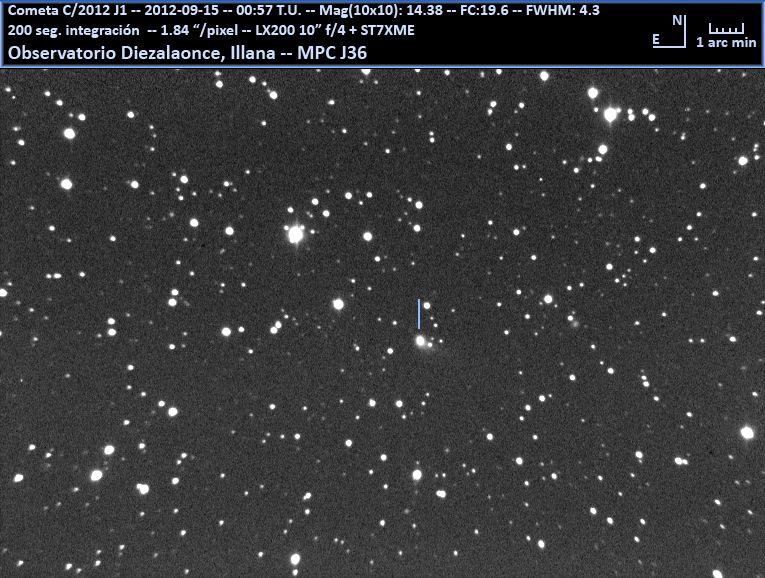
Task: Select the "1.84 "/pixel" scale text
Action: (199, 30)
